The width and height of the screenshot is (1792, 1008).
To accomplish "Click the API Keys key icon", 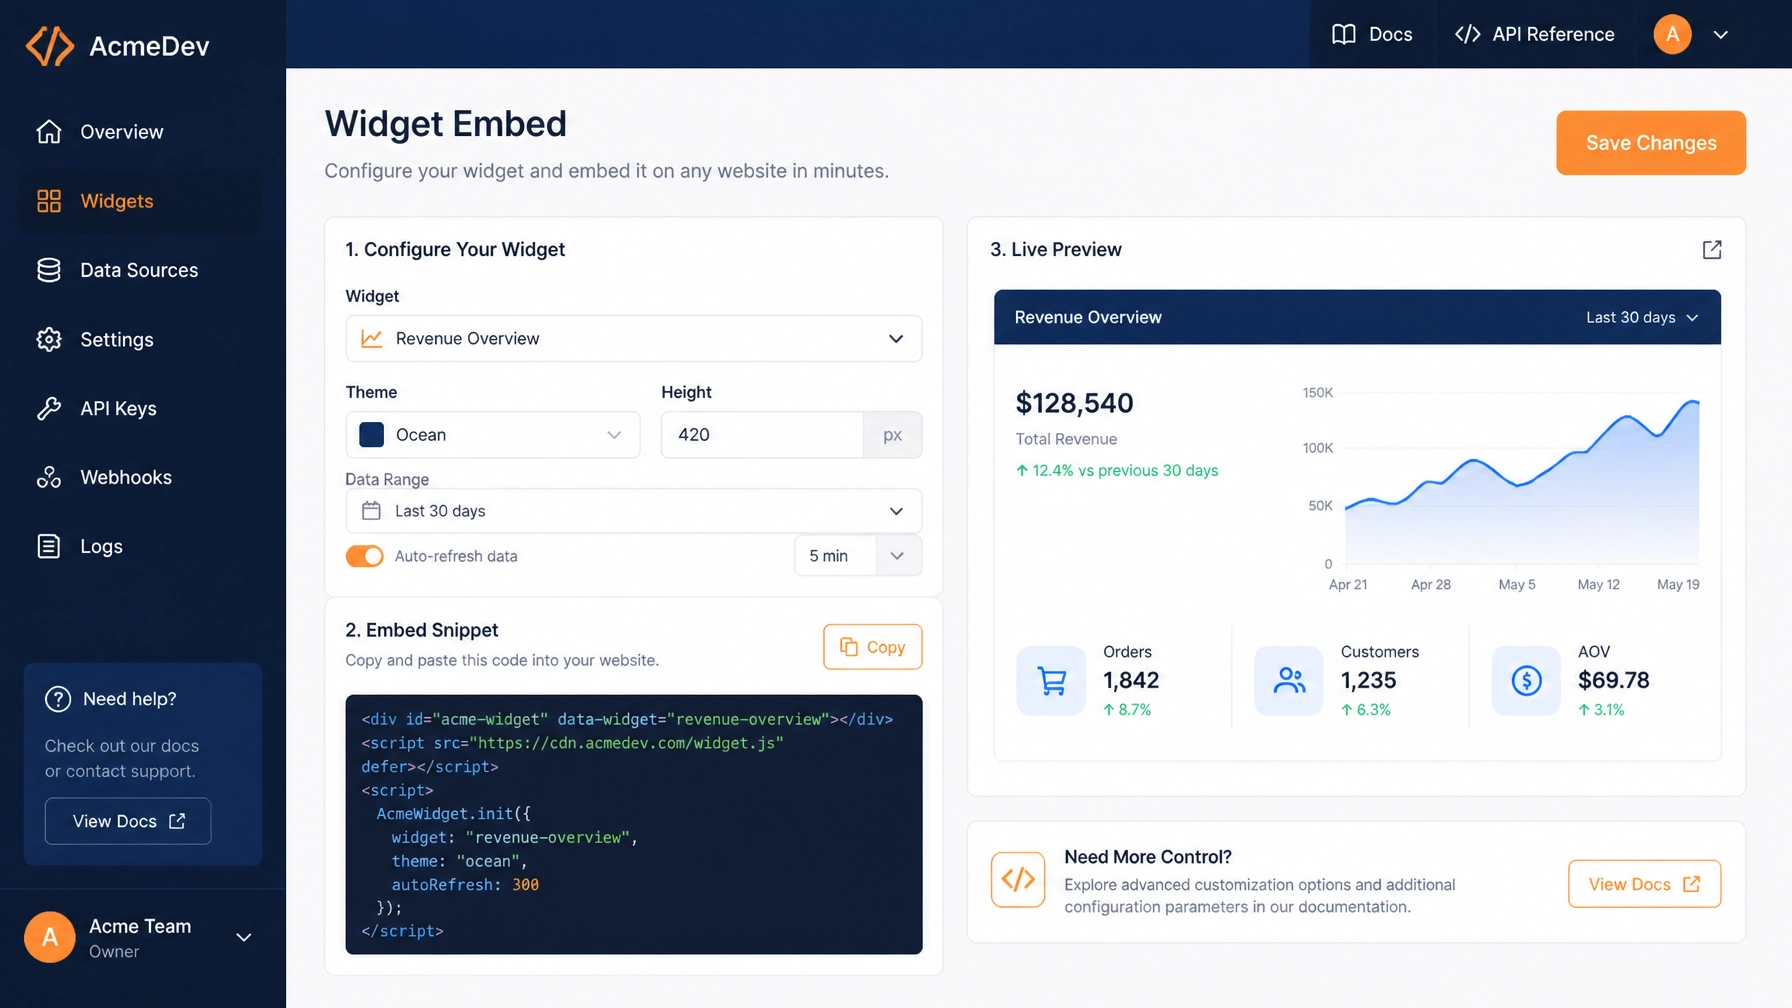I will pyautogui.click(x=49, y=408).
